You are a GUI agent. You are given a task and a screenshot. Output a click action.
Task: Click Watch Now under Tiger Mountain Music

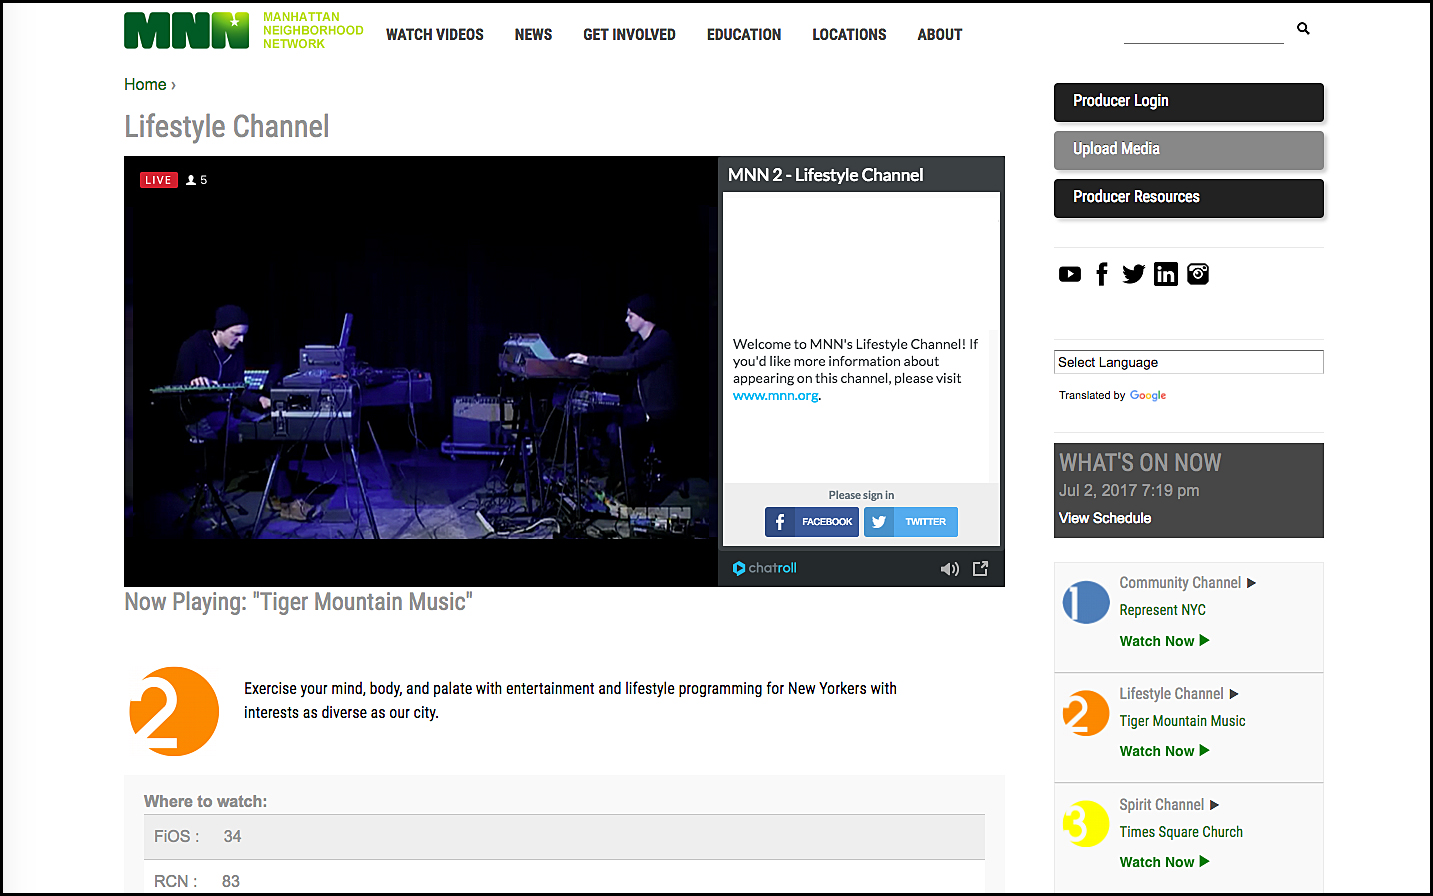point(1164,751)
